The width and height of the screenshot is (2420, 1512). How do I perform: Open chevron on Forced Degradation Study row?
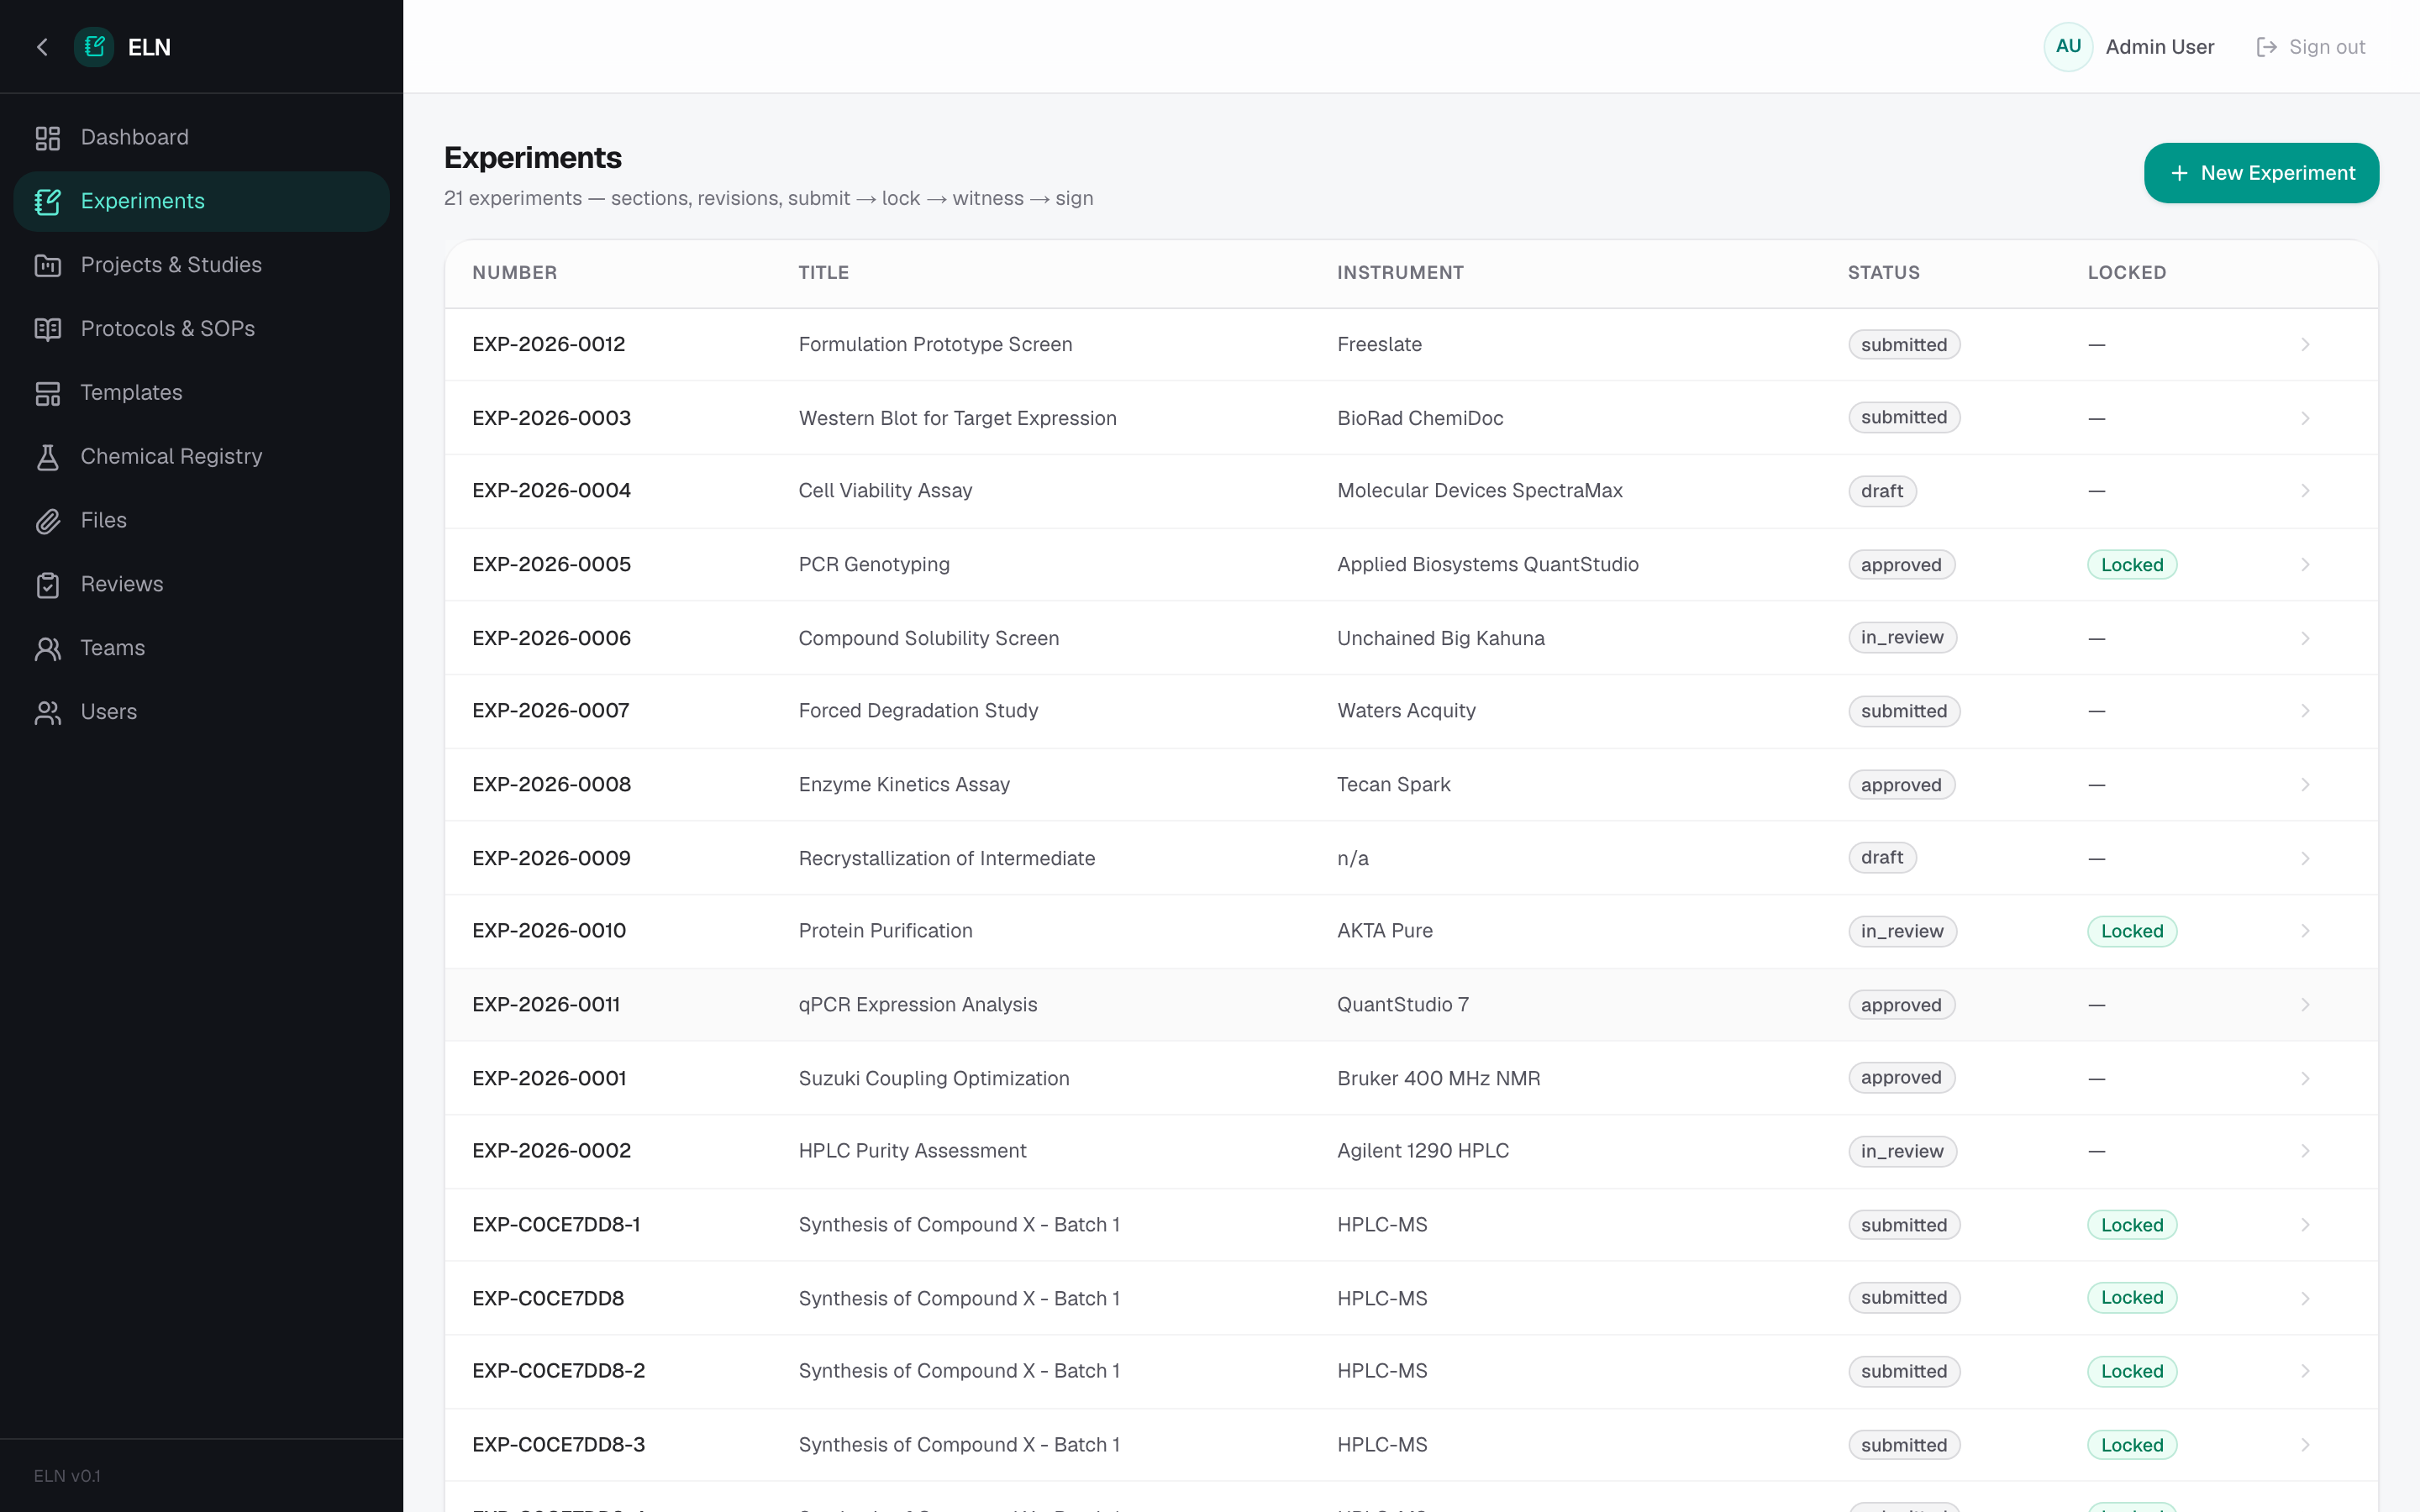coord(2305,711)
